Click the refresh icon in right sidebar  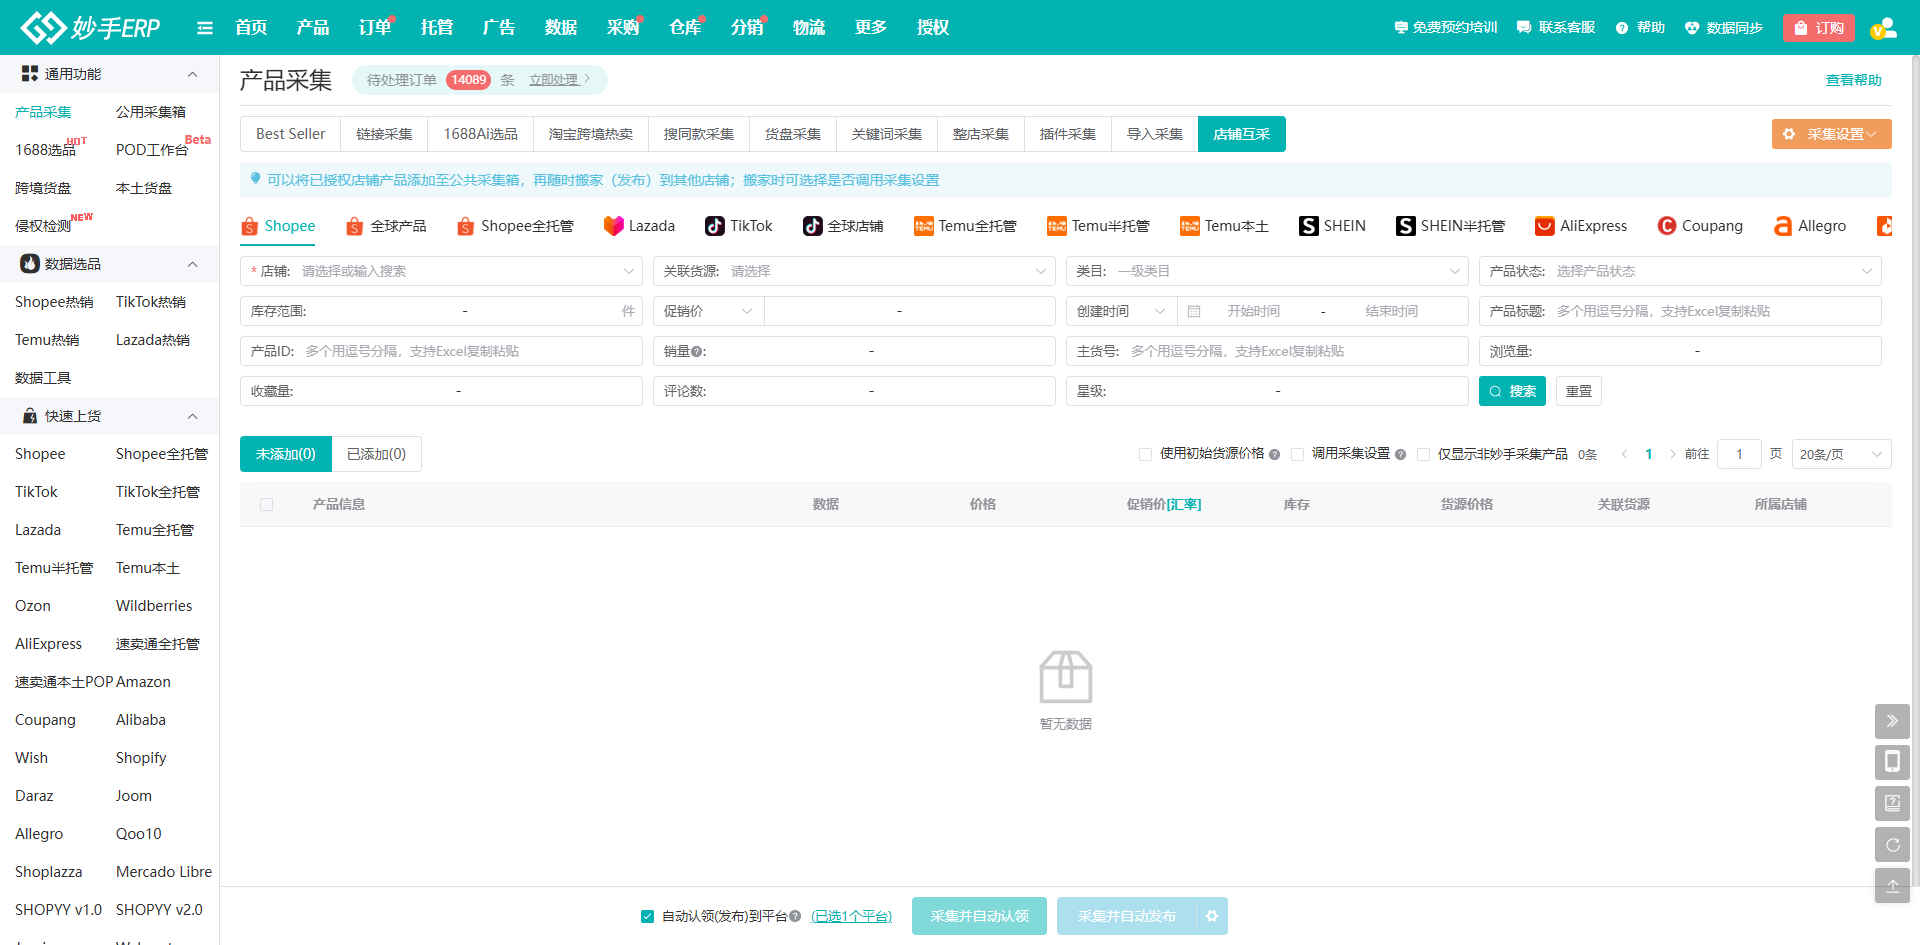pos(1892,845)
